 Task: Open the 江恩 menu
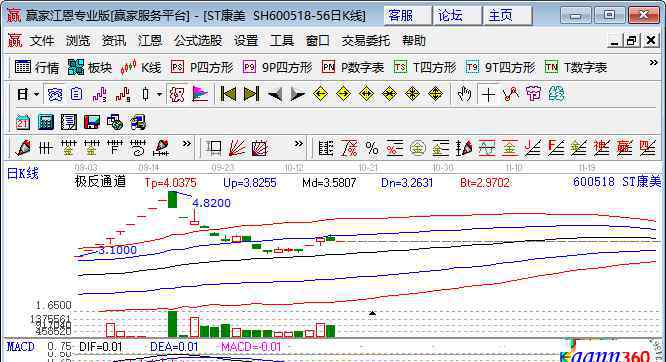150,41
